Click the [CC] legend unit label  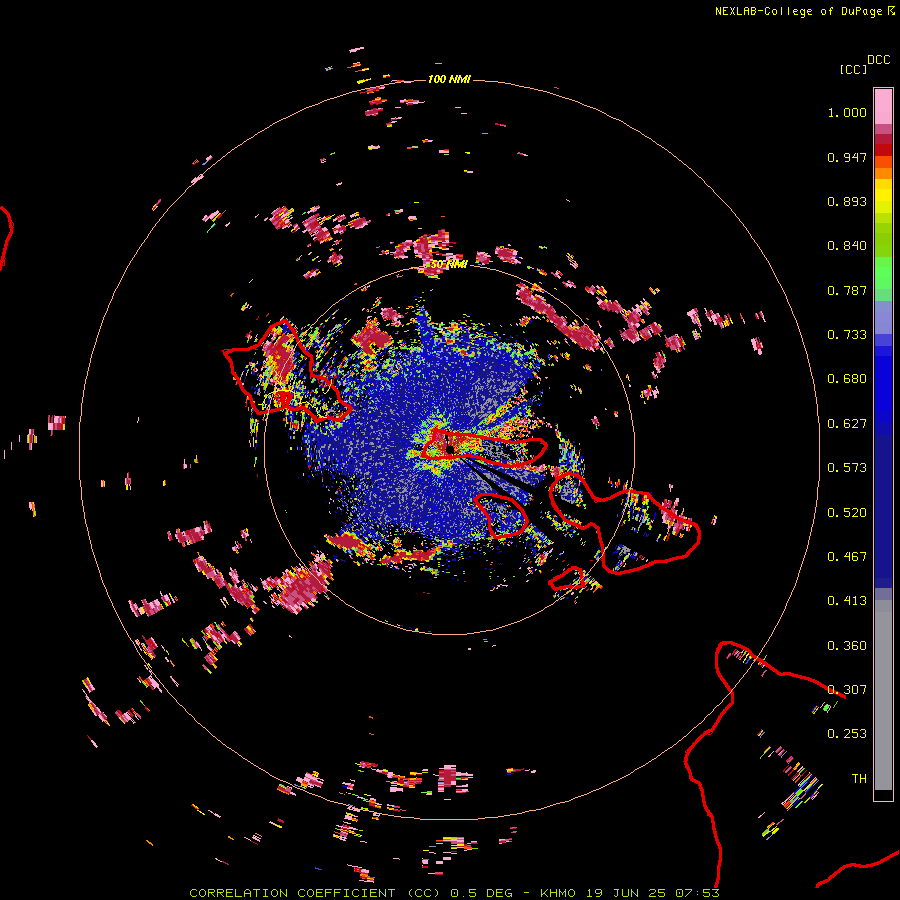[x=853, y=69]
